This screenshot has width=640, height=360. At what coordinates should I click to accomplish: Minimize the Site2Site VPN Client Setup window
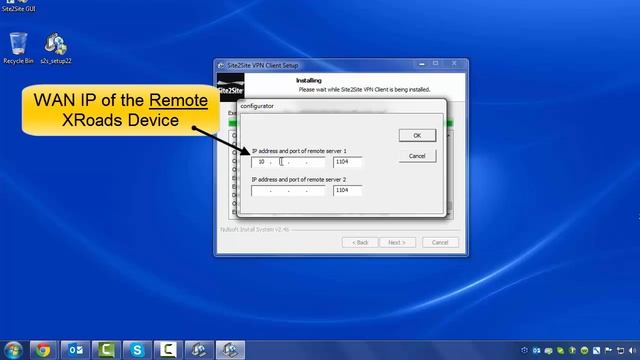422,64
